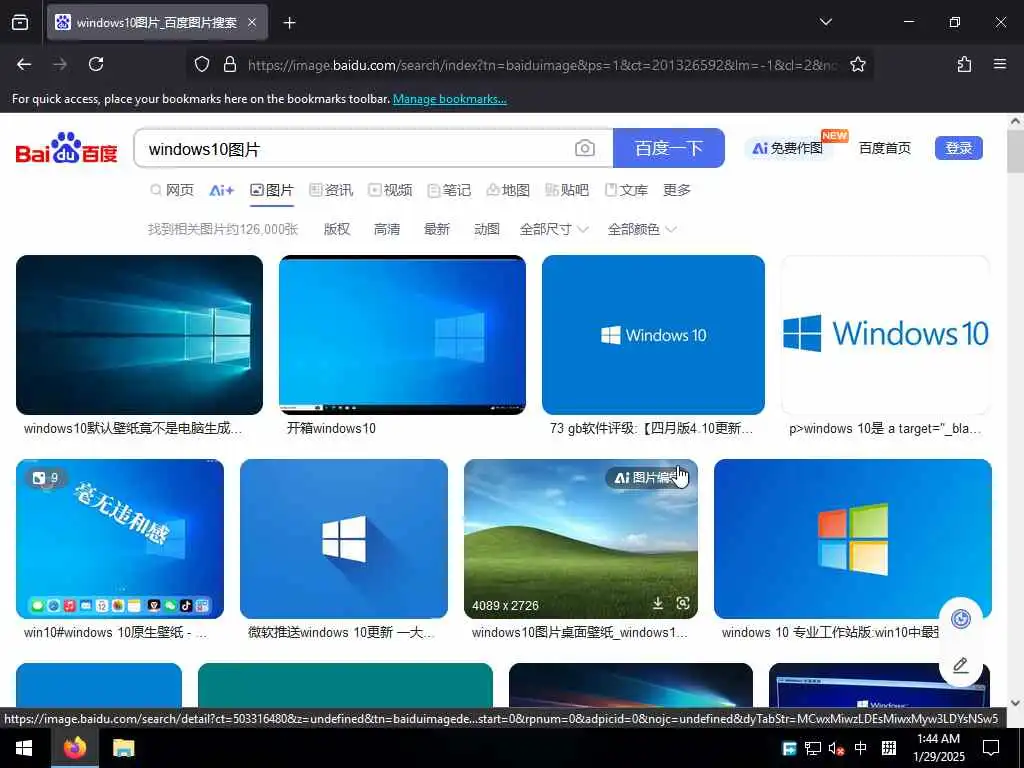Click the win10#windows 10原生壁纸 caption
This screenshot has height=768, width=1024.
(115, 632)
